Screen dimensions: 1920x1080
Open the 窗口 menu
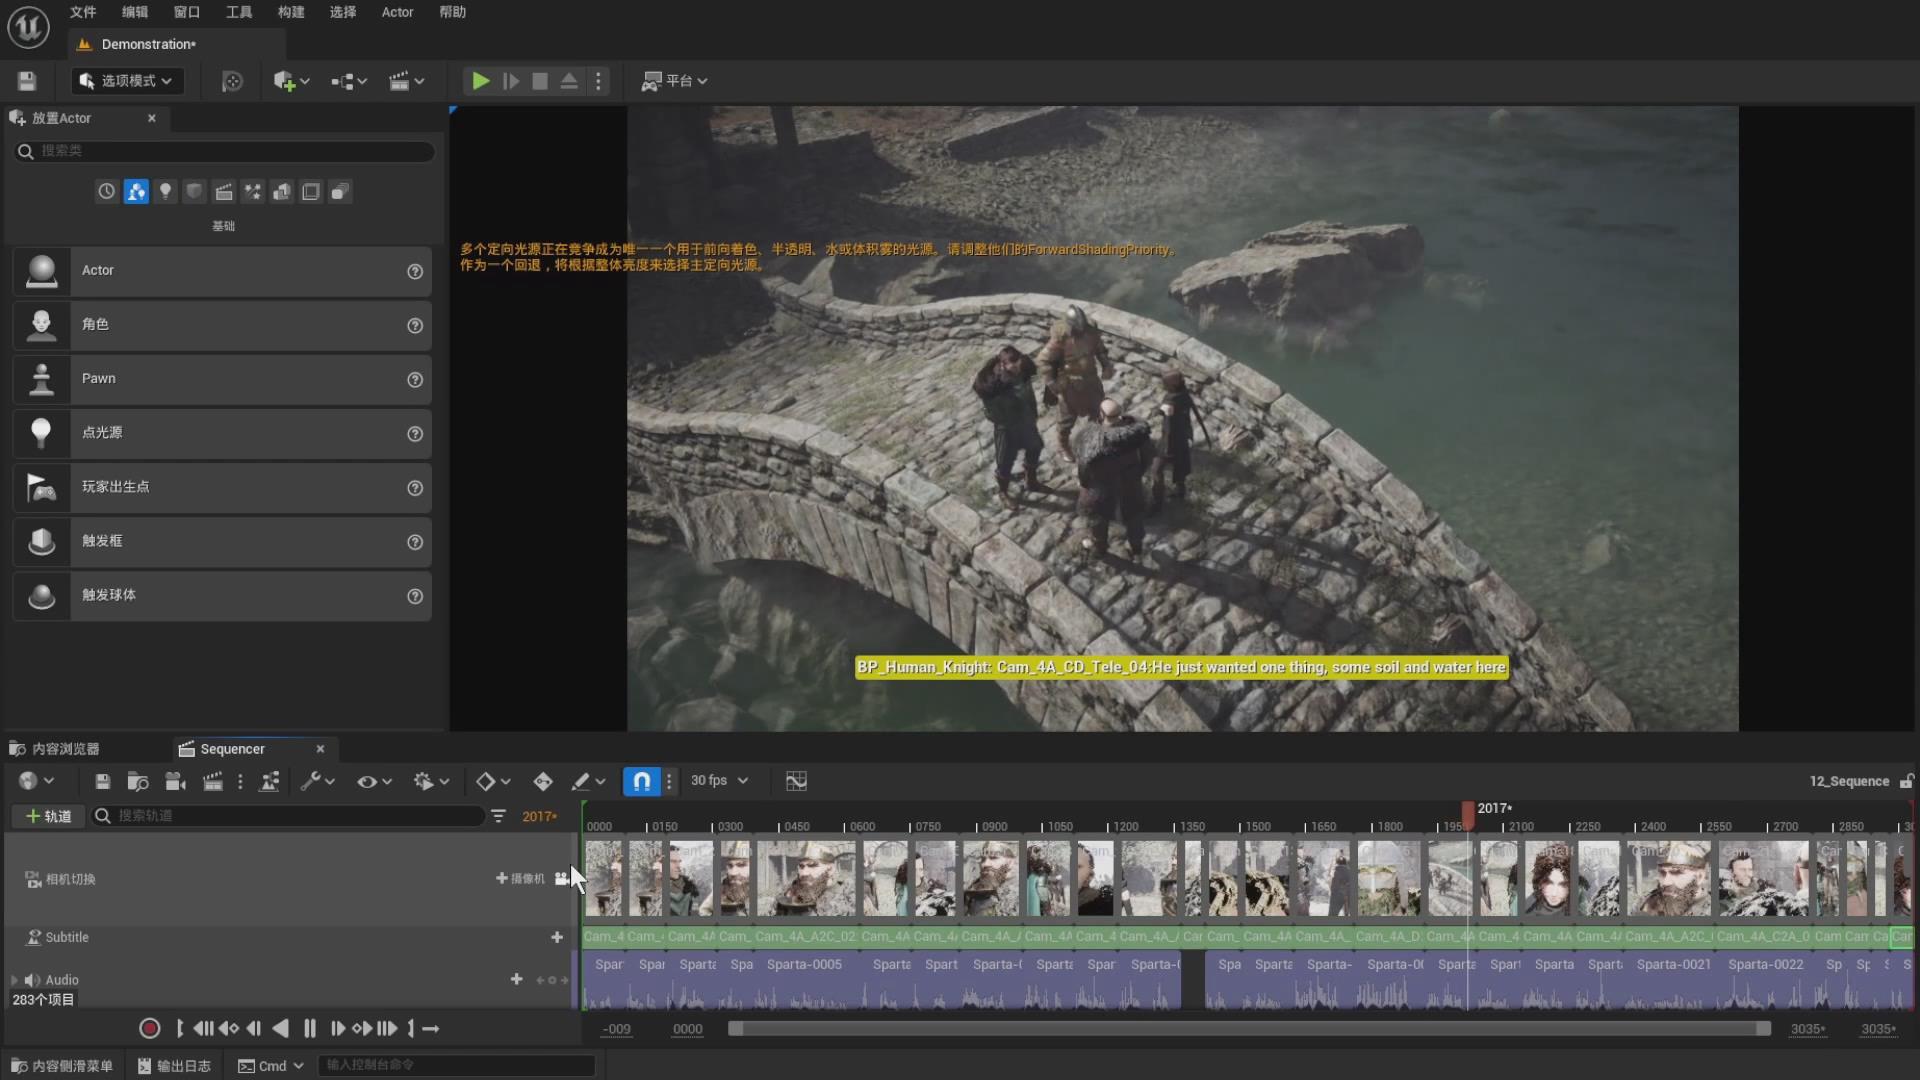[187, 12]
